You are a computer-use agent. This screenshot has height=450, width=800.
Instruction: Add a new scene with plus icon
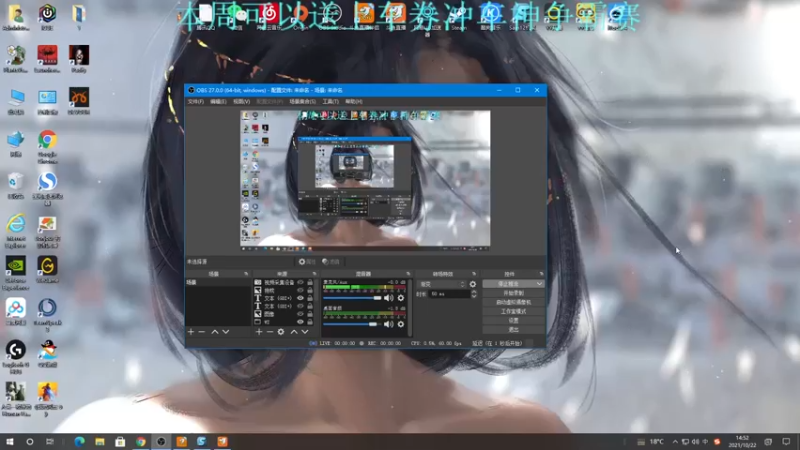tap(191, 332)
